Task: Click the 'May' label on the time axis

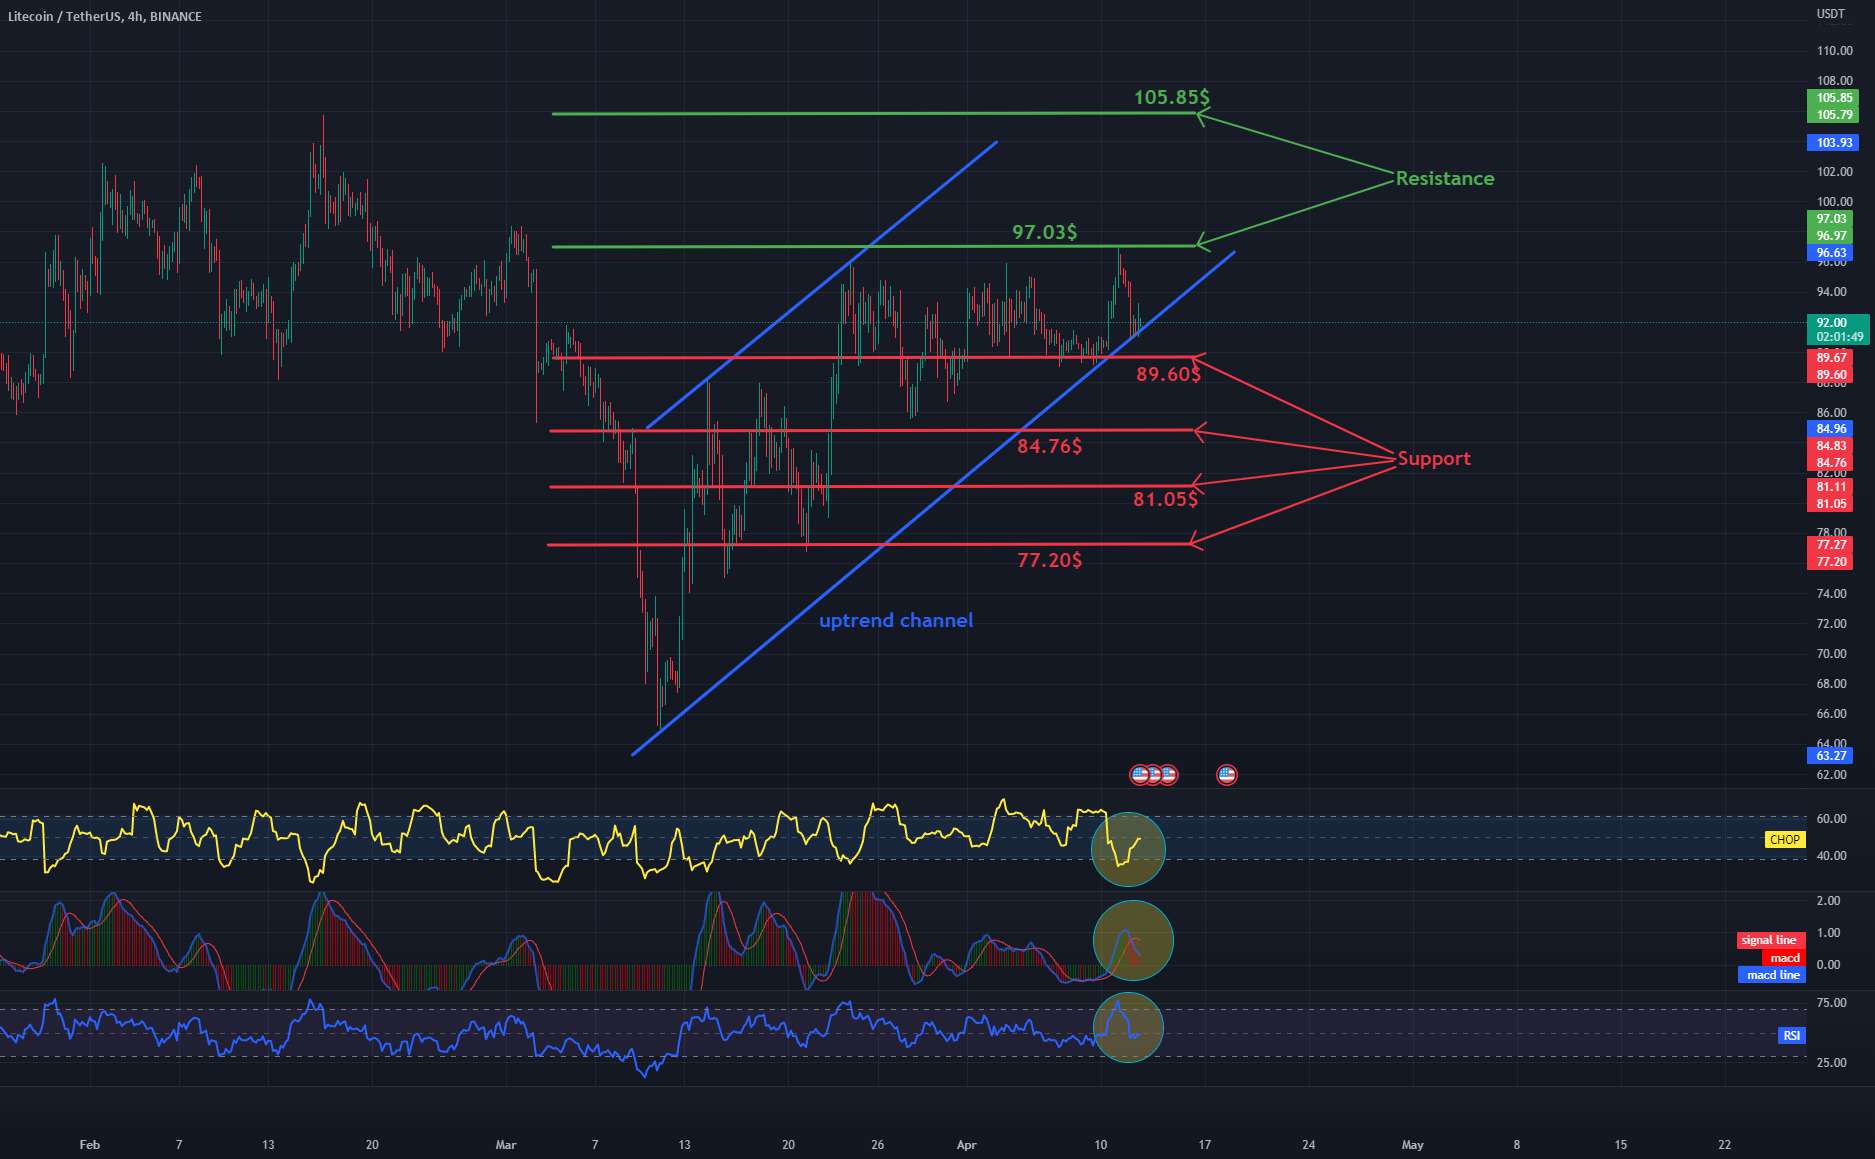Action: pyautogui.click(x=1412, y=1145)
